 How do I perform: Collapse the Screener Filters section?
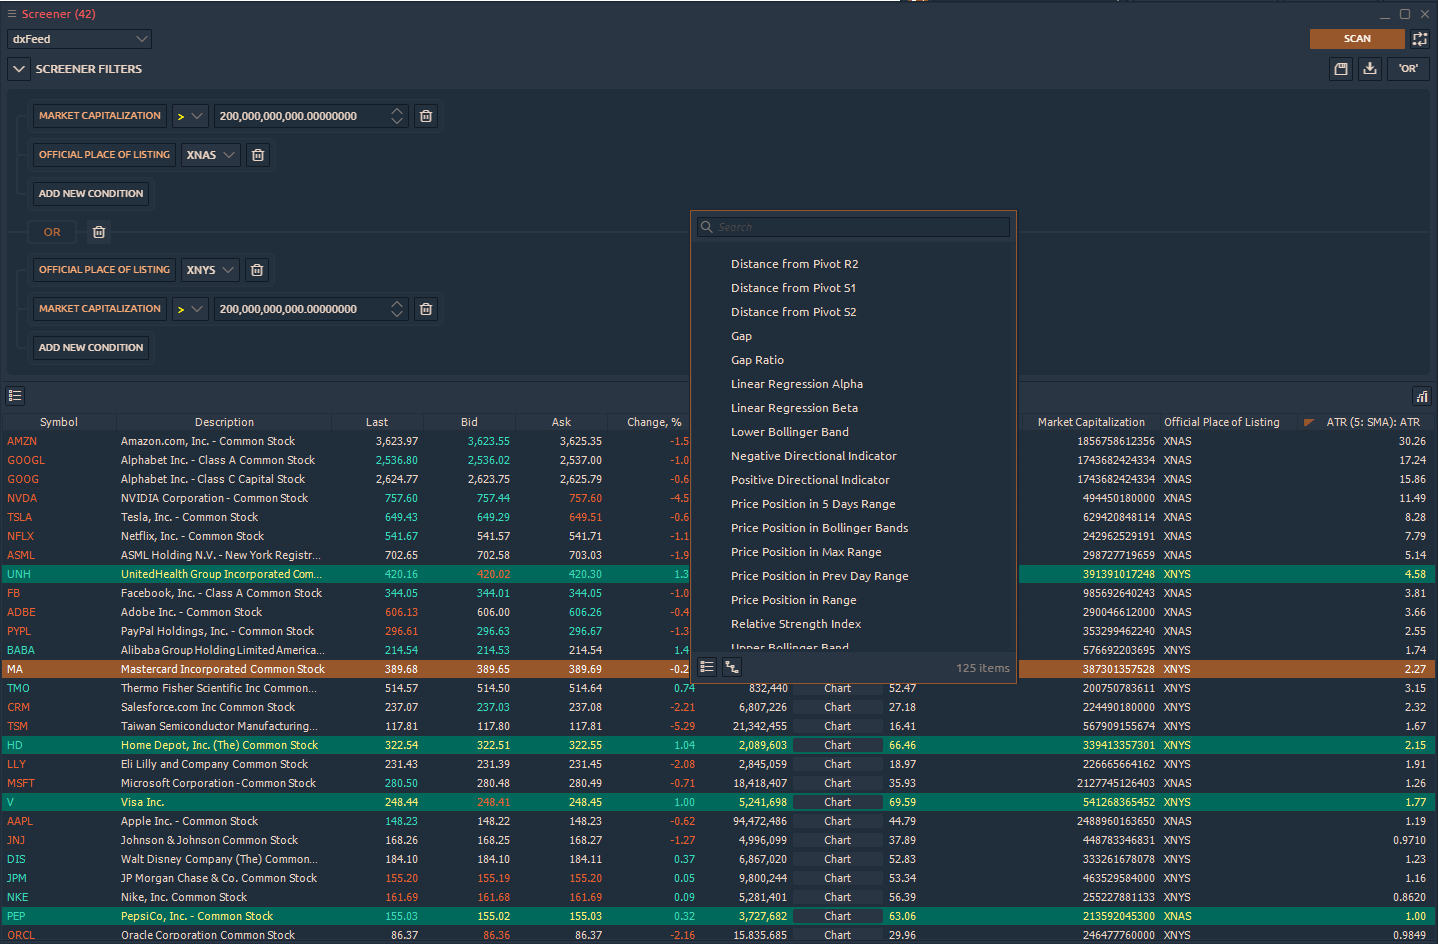click(x=19, y=69)
